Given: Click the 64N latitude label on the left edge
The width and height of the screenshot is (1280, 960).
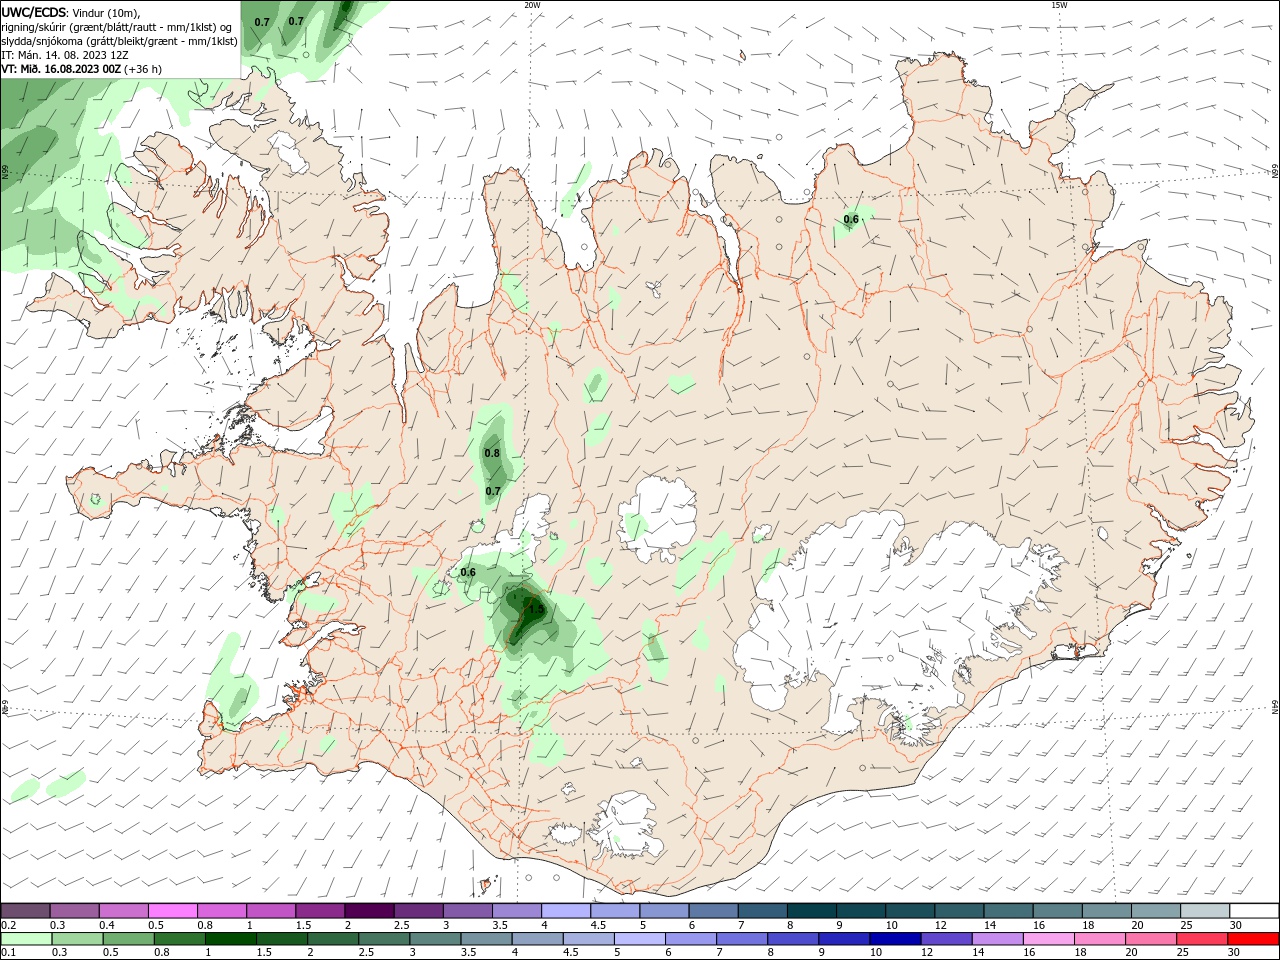Looking at the screenshot, I should click(x=5, y=707).
